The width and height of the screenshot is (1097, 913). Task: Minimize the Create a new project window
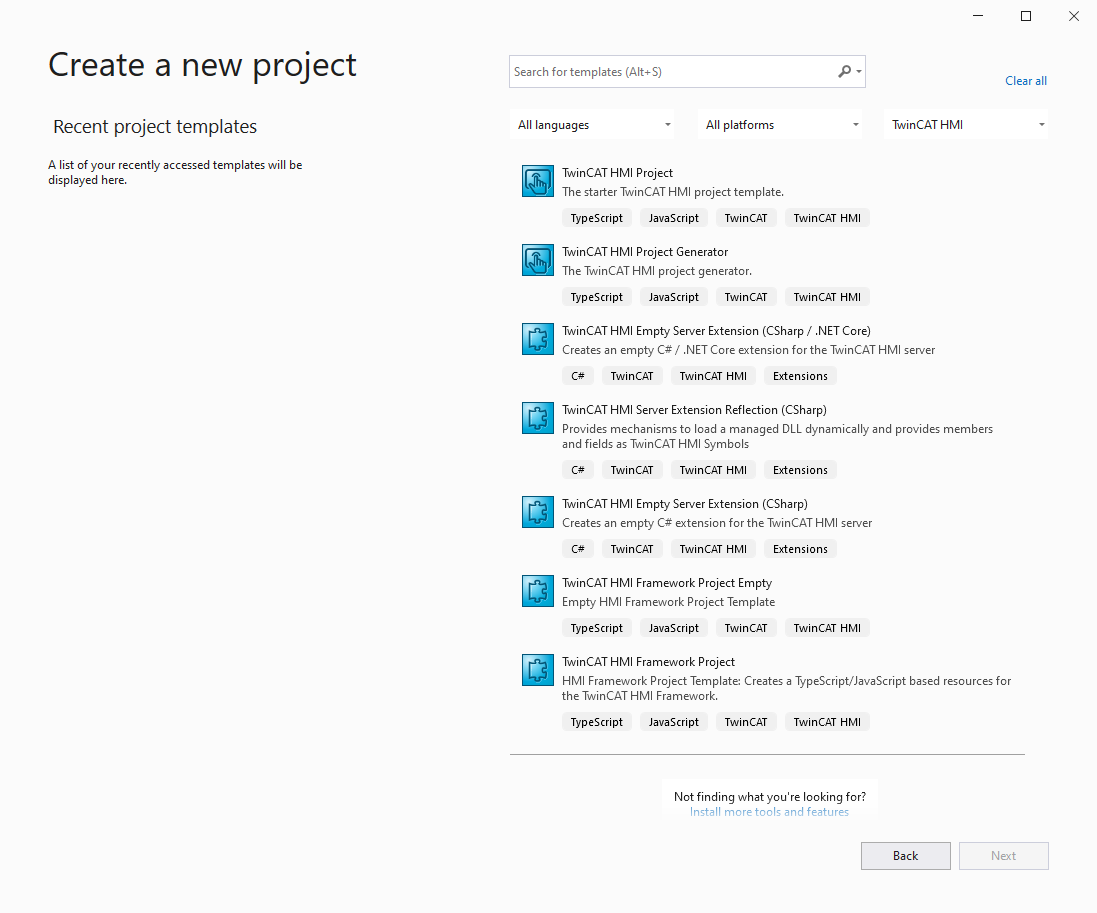coord(978,16)
